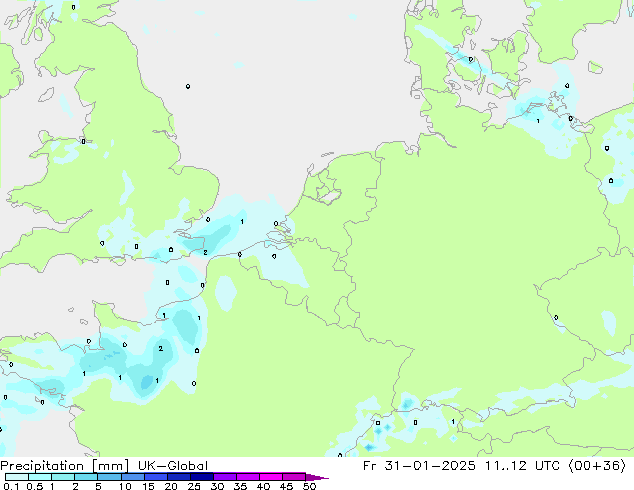Click the legend label '0.5'
This screenshot has height=490, width=634.
click(x=35, y=486)
